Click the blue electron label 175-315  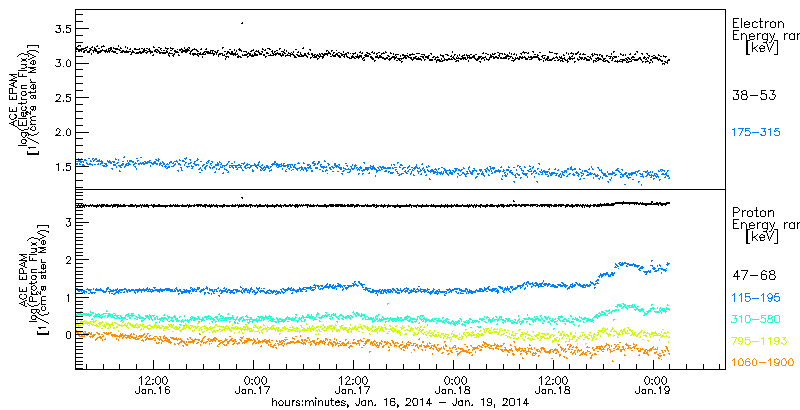[x=756, y=133]
